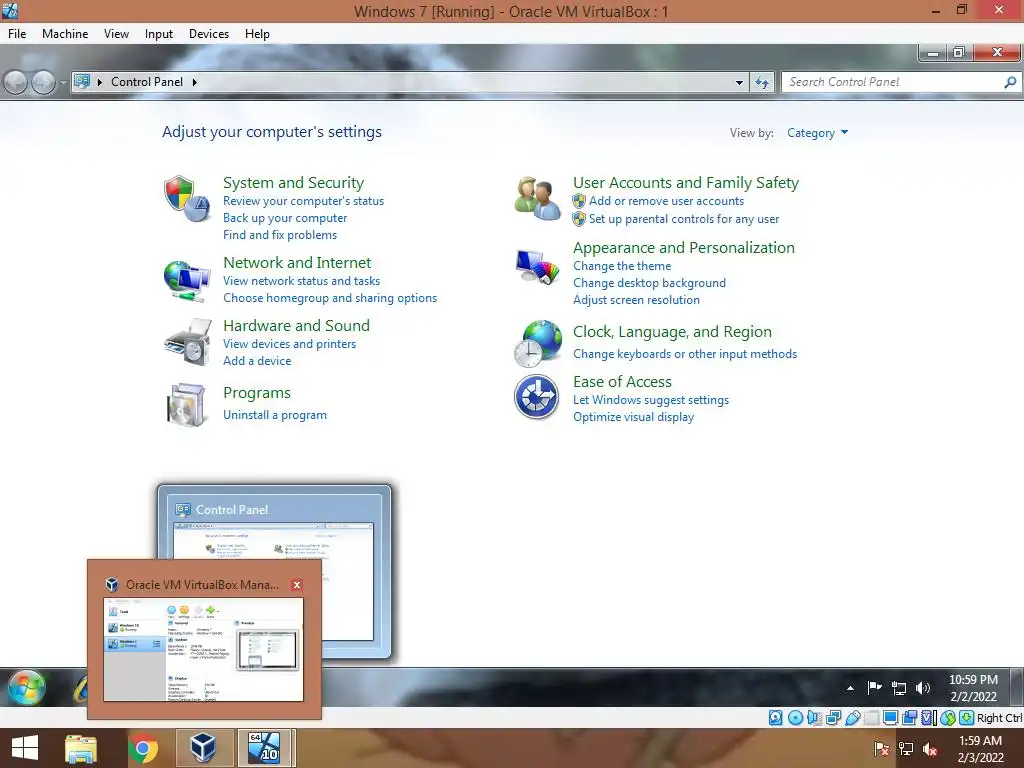Click the VirtualBox shared folders indicator
The height and width of the screenshot is (768, 1024).
[871, 718]
